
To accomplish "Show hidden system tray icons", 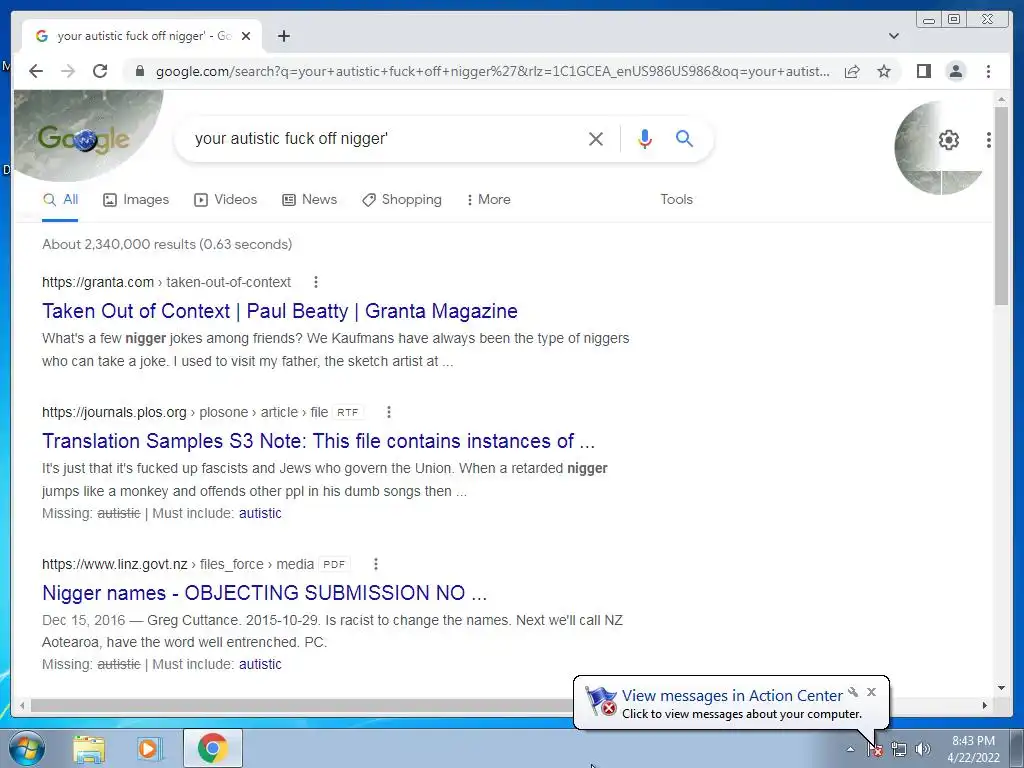I will 850,749.
